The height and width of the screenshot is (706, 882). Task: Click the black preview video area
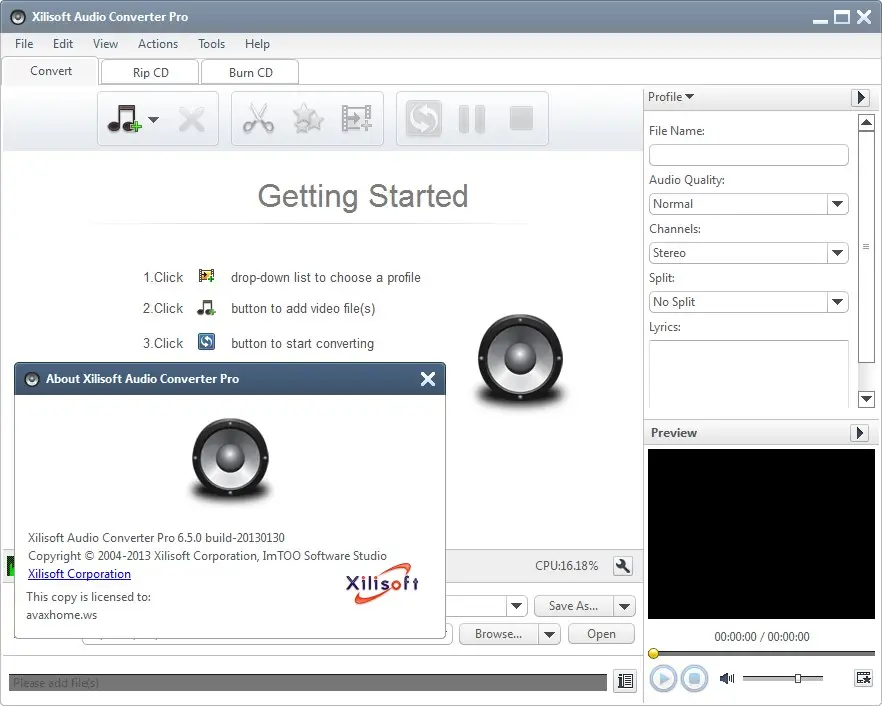tap(762, 534)
